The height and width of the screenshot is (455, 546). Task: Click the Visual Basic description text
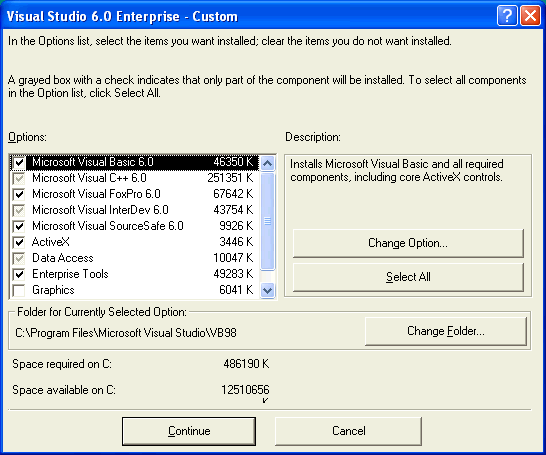click(397, 171)
